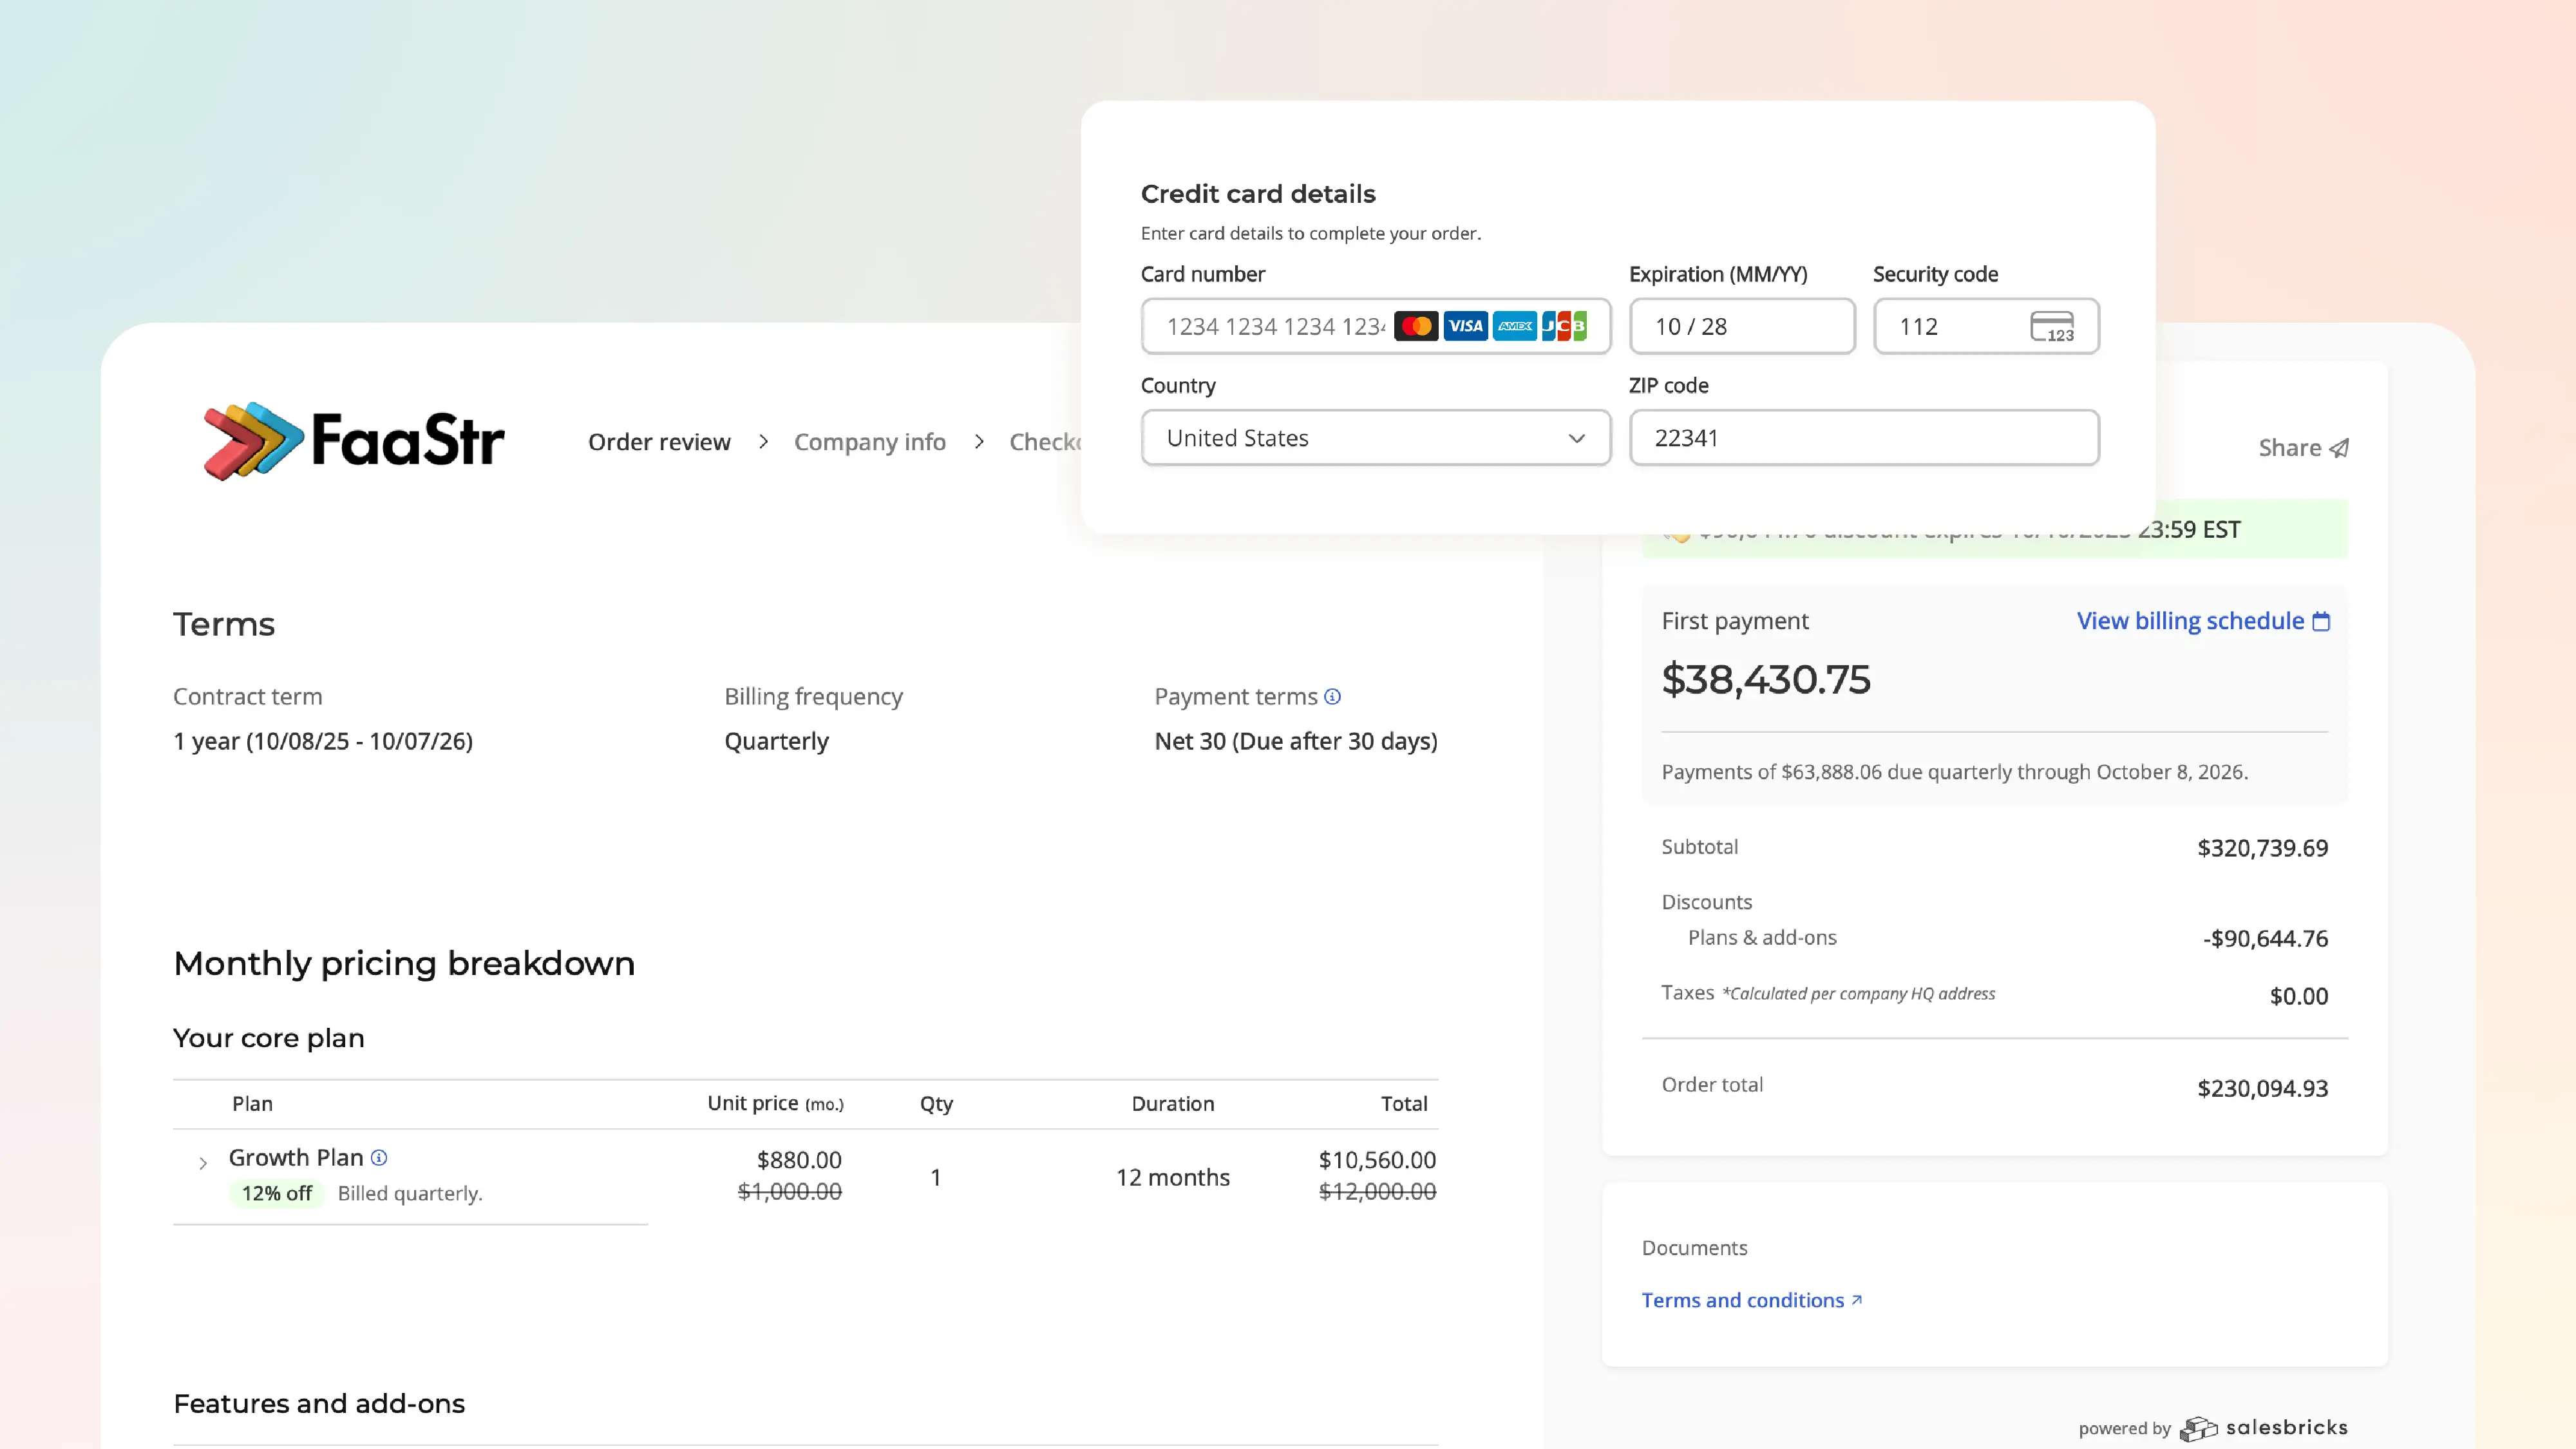
Task: Click the Share button
Action: point(2302,448)
